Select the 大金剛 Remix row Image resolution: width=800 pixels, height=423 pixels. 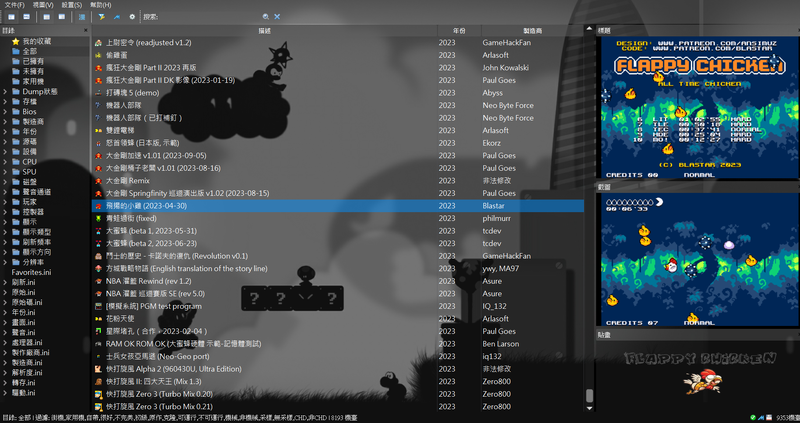click(338, 181)
